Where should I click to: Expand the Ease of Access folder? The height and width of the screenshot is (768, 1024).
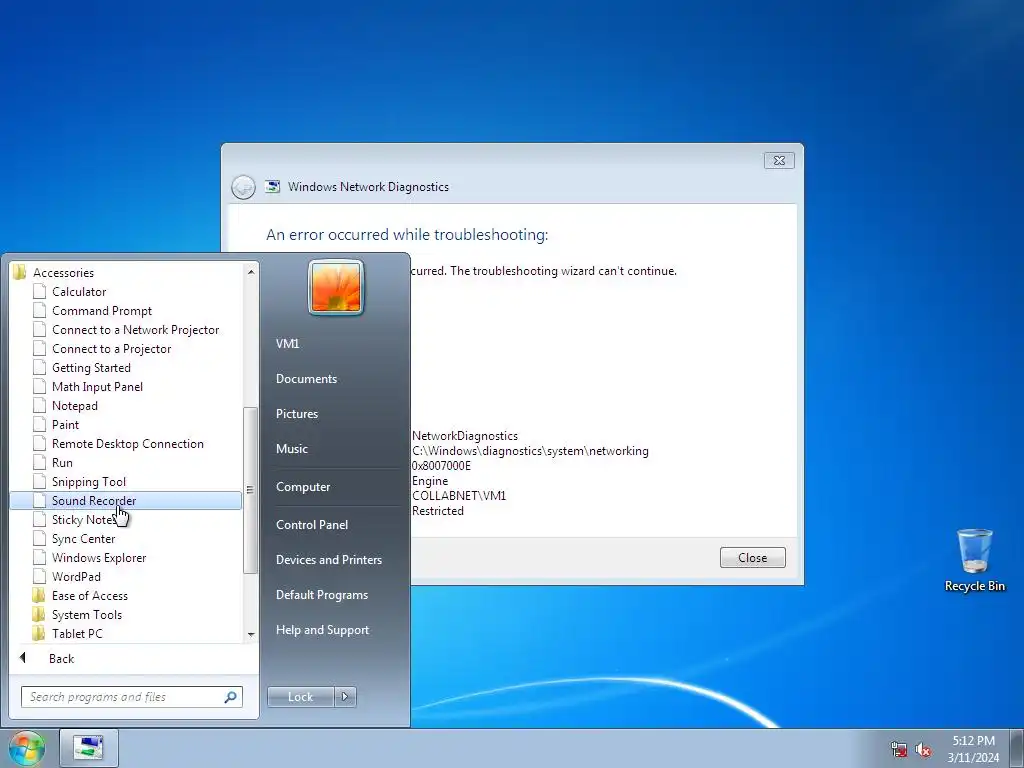(x=90, y=596)
